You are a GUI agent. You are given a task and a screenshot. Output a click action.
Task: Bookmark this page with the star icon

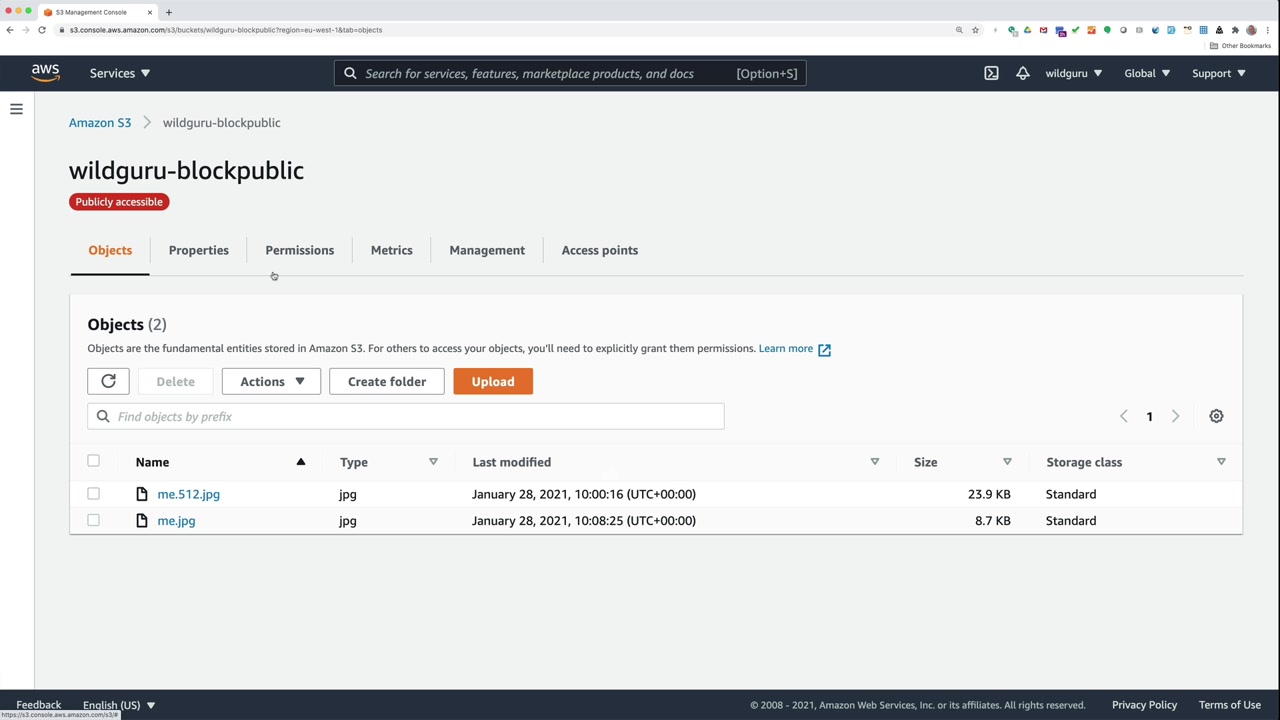pyautogui.click(x=975, y=30)
